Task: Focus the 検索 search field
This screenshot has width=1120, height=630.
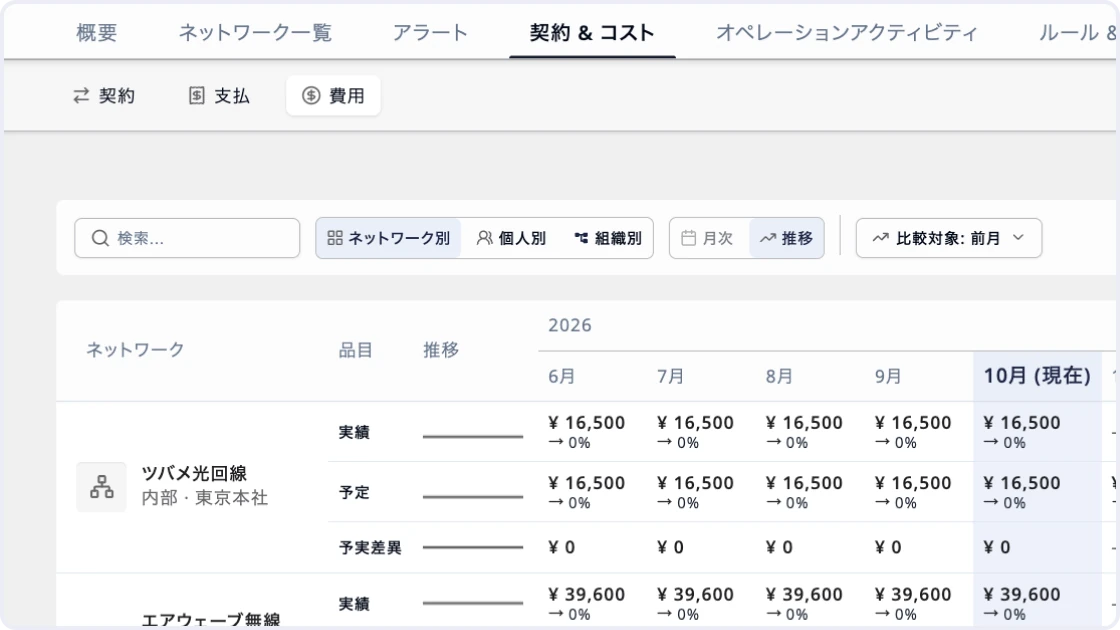Action: click(187, 238)
